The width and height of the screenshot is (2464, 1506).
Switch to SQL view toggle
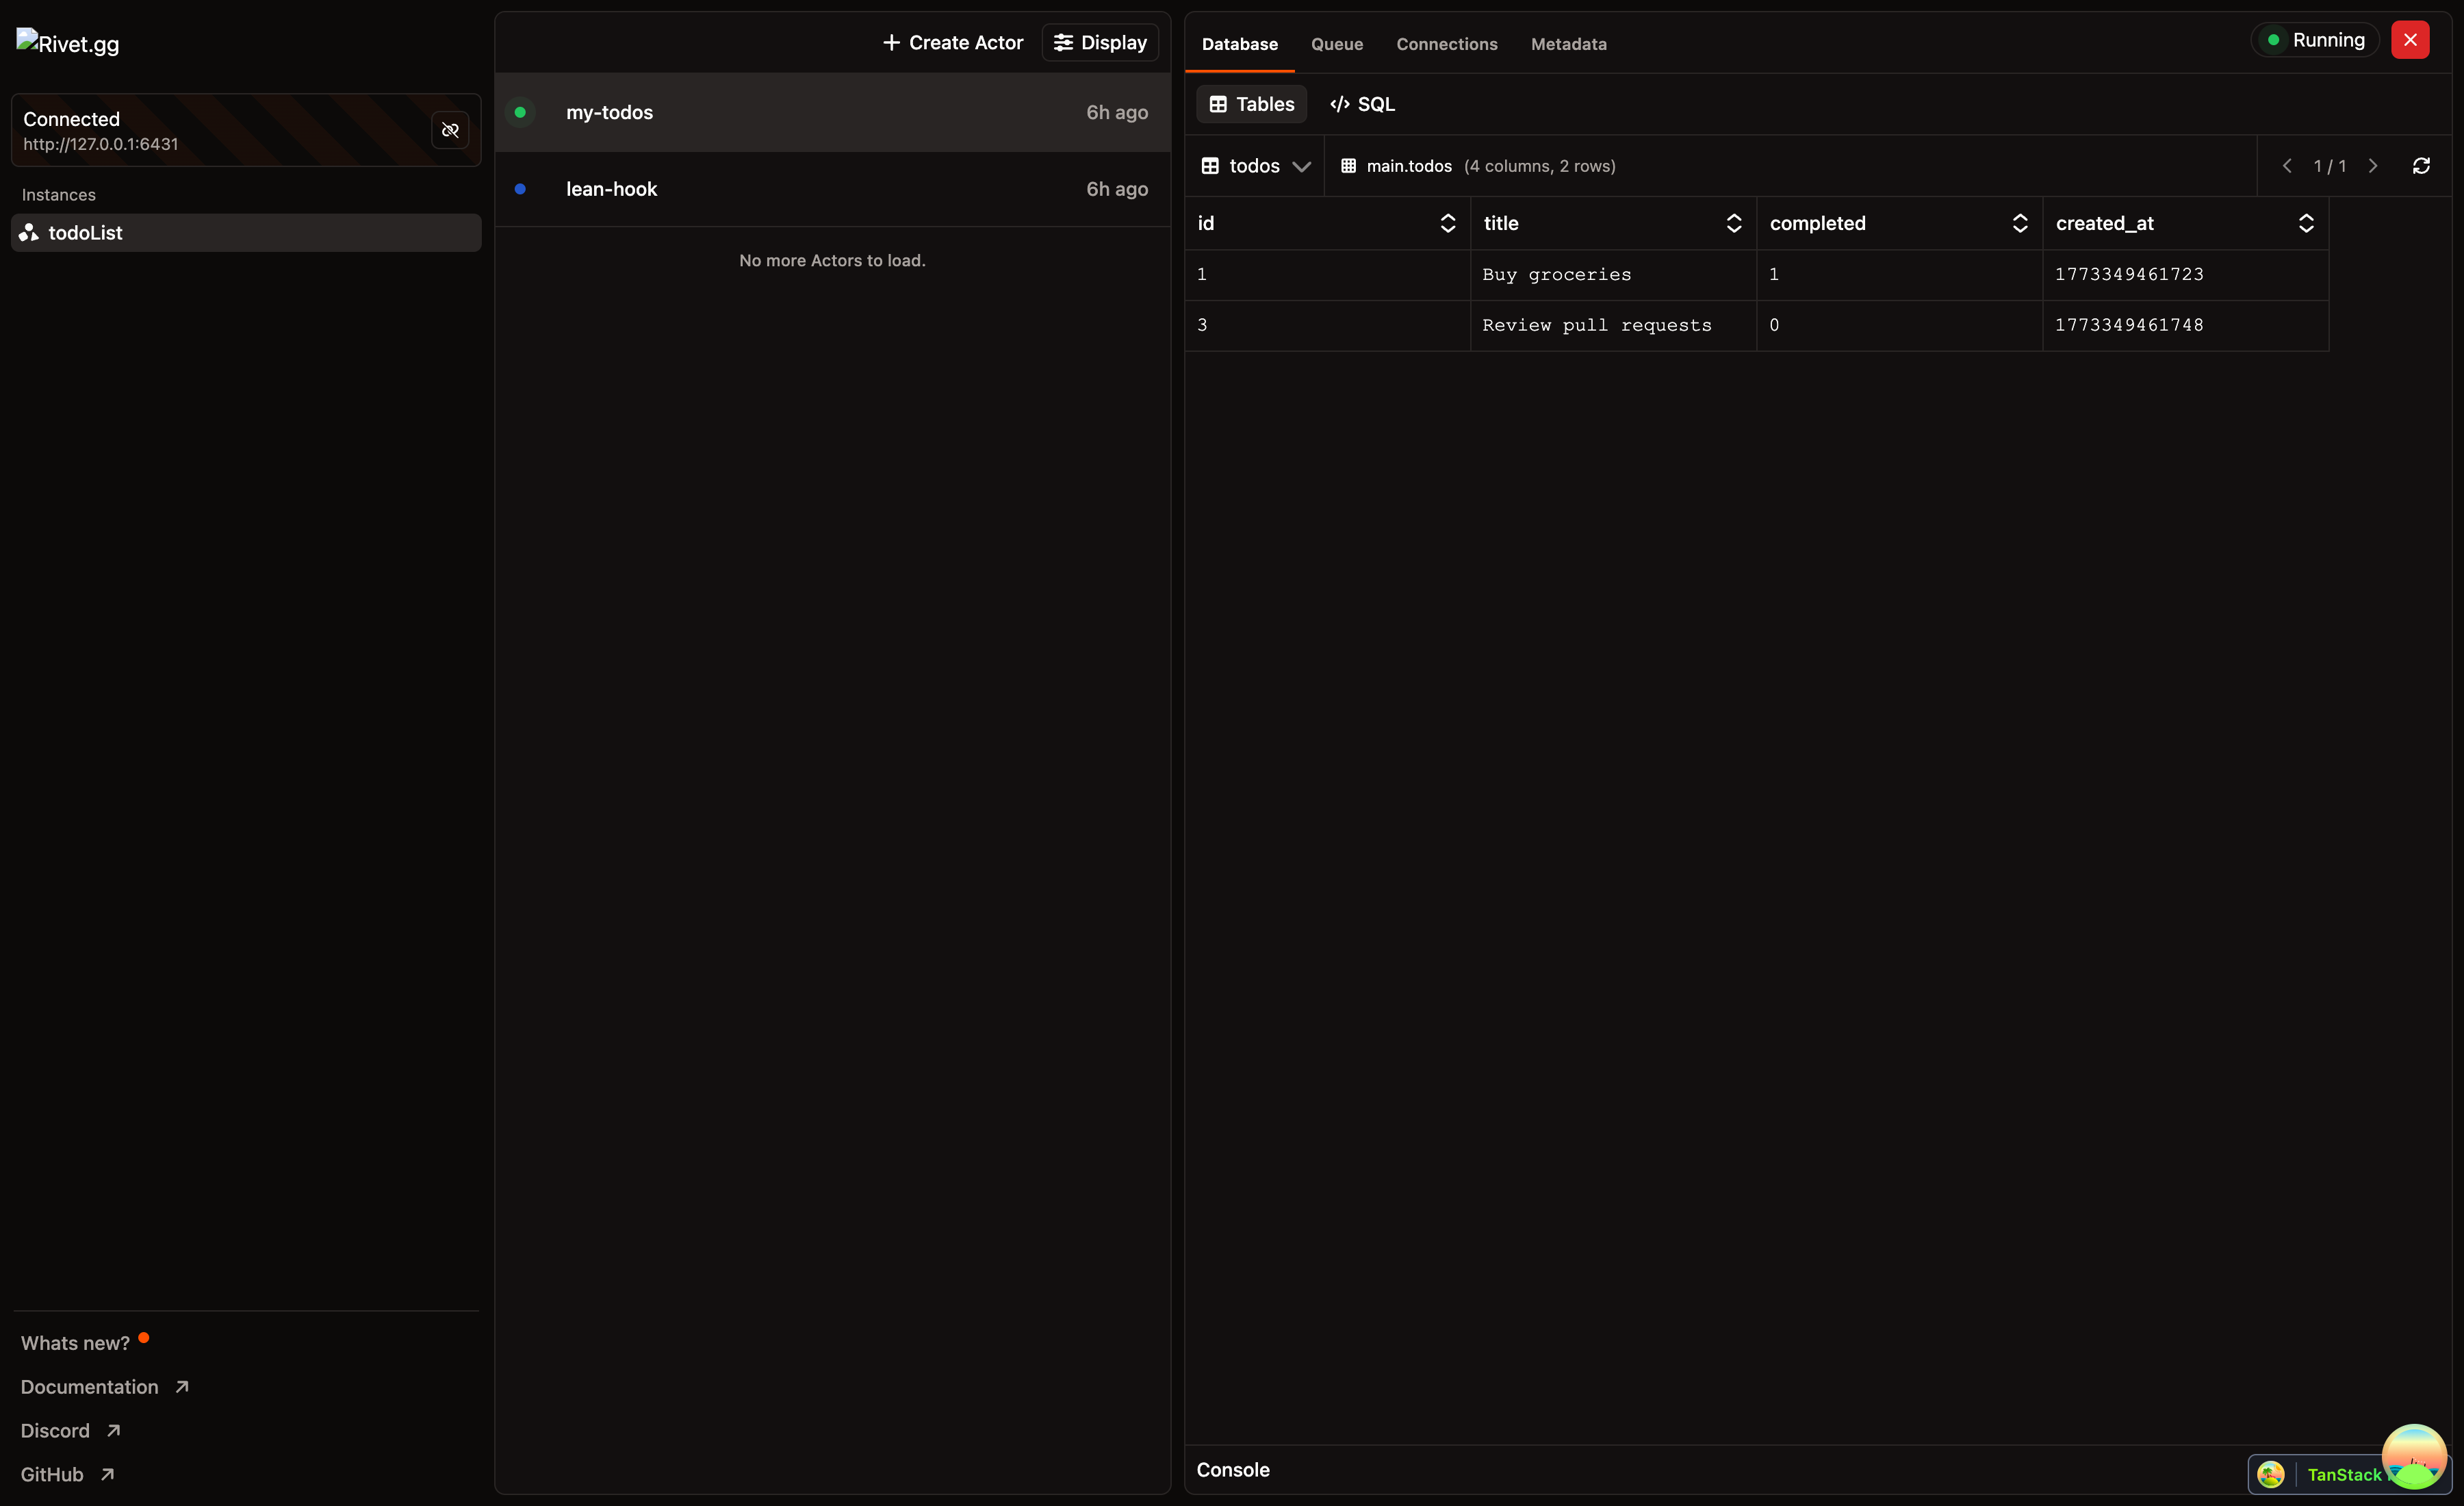click(1362, 104)
